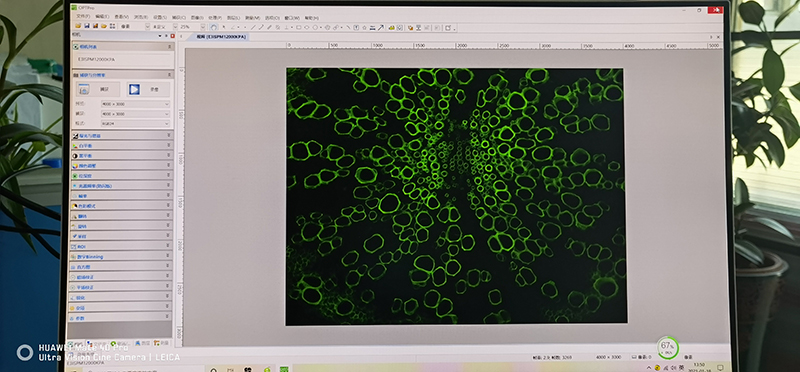The image size is (800, 372).
Task: Expand the 平场校正 flat field correction chevron
Action: point(168,287)
